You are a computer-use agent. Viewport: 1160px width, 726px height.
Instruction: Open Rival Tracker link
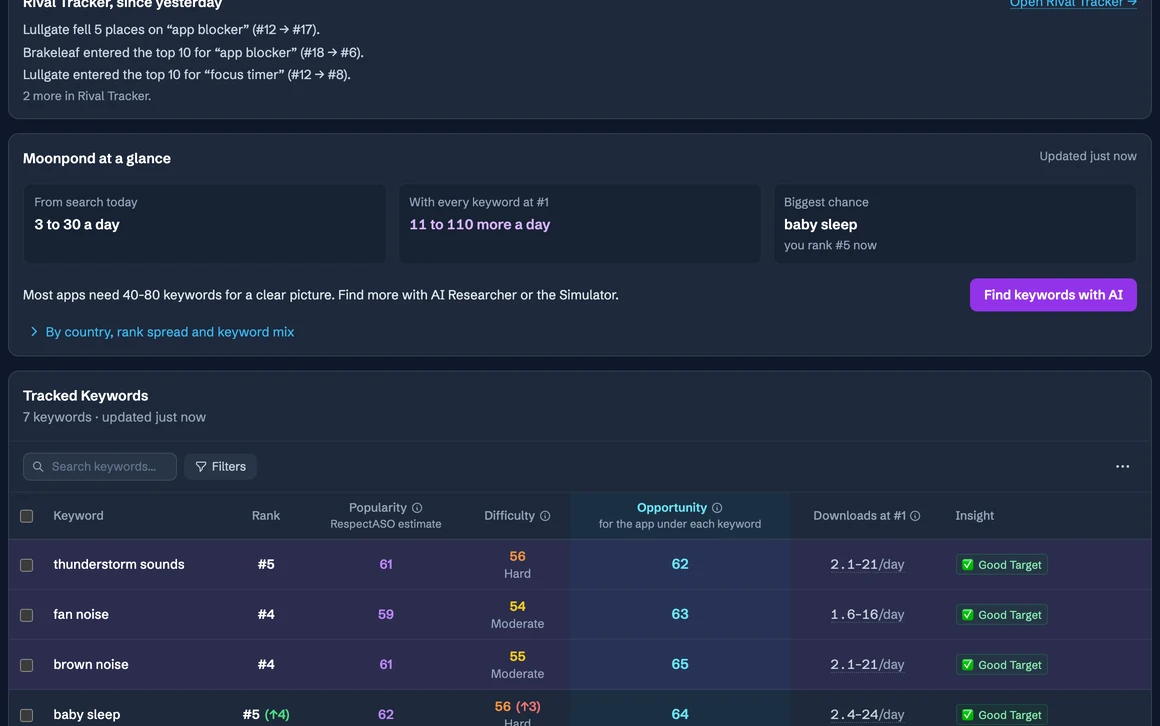tap(1073, 3)
